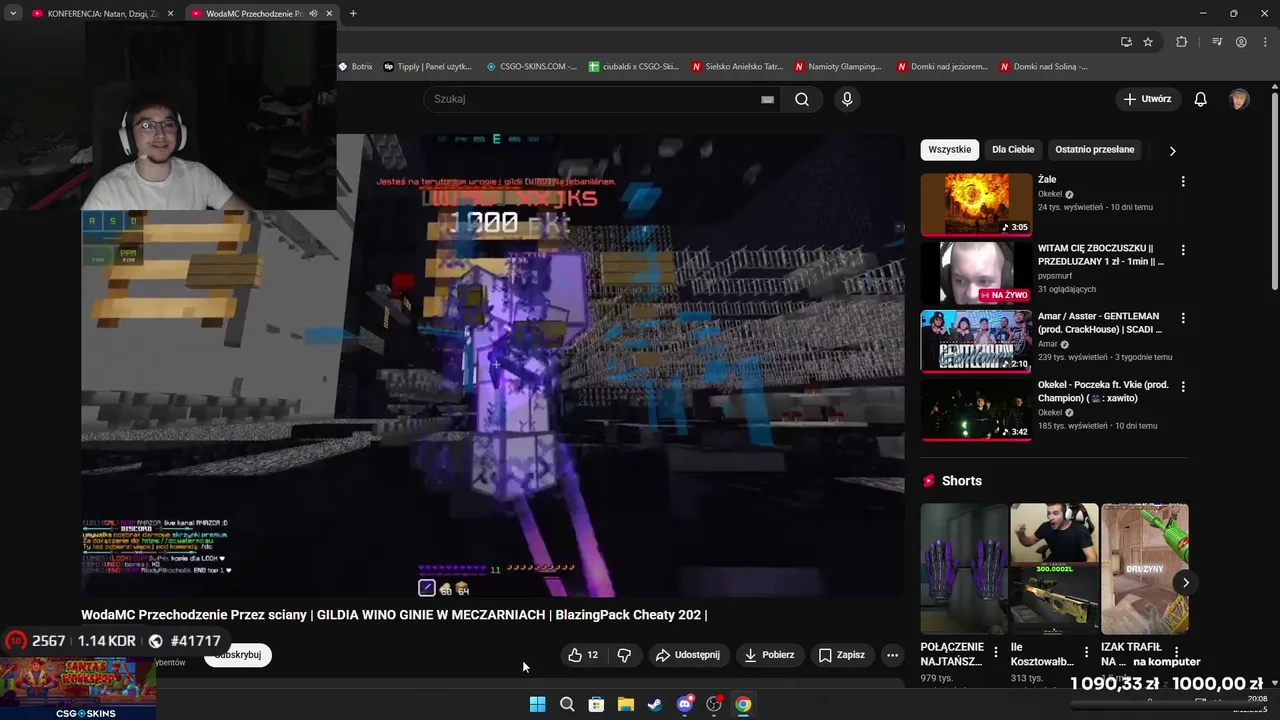Screen dimensions: 1280x720
Task: Open the media controls icon in Chrome toolbar
Action: coord(1217,42)
